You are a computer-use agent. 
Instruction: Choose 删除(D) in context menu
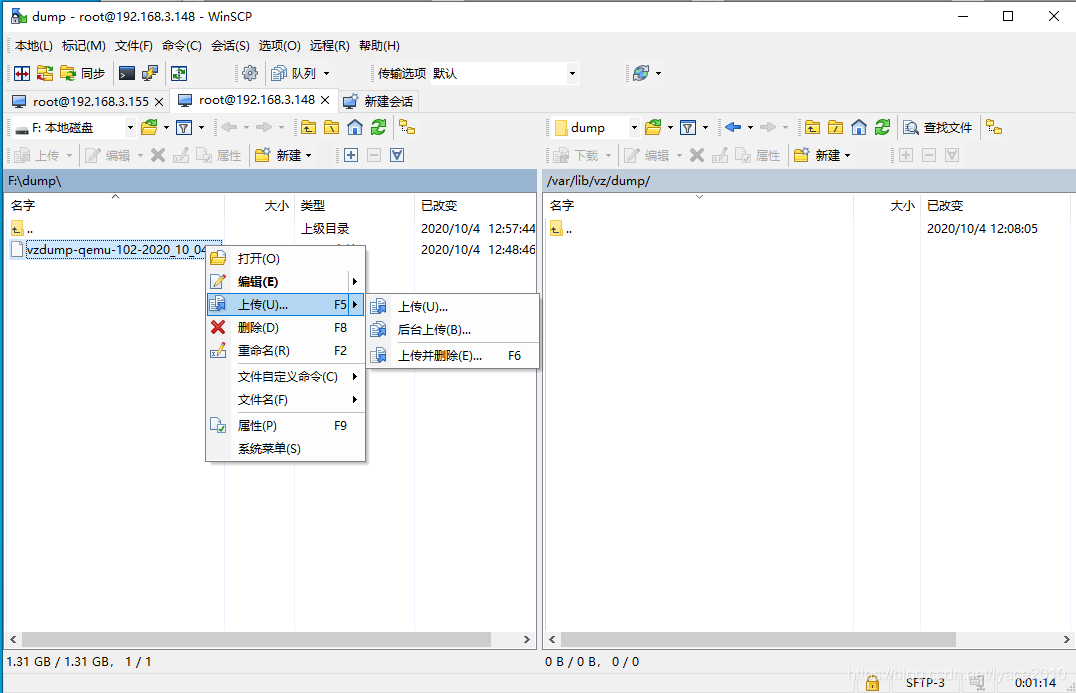tap(285, 328)
